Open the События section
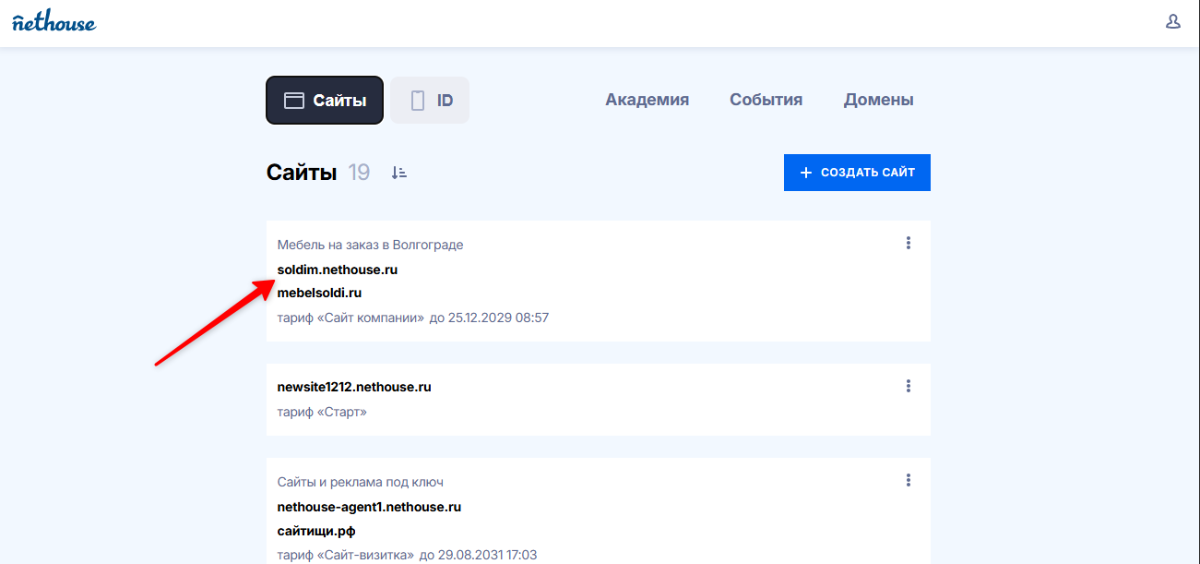The height and width of the screenshot is (564, 1200). [766, 100]
